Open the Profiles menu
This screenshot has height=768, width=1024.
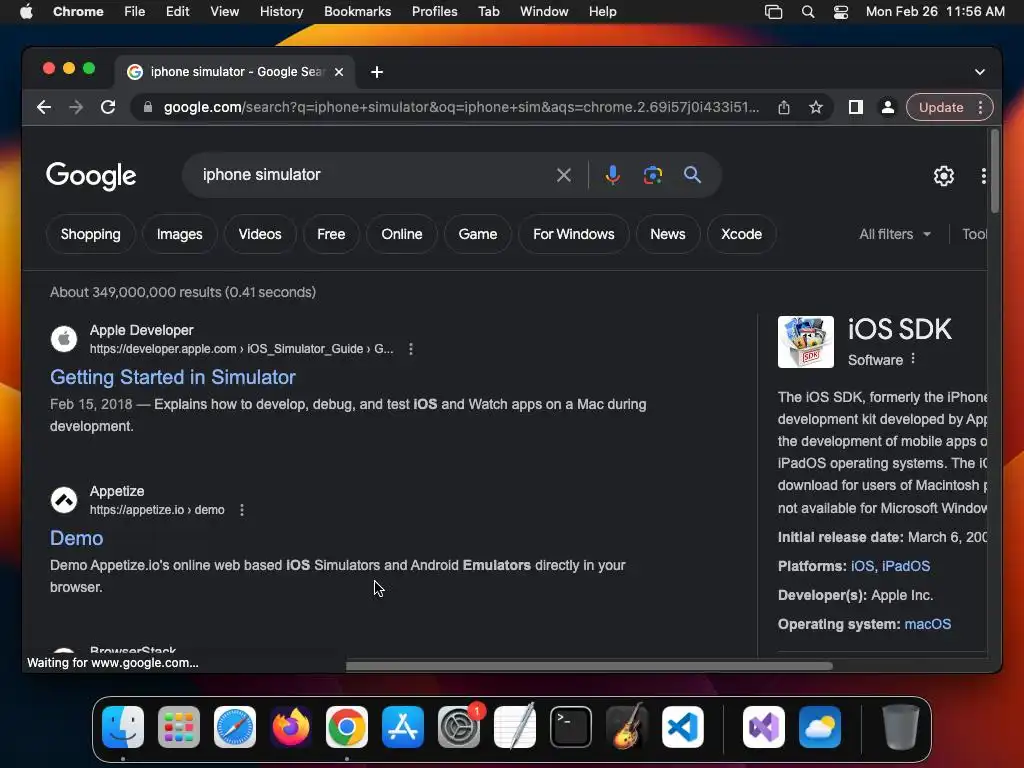point(434,11)
